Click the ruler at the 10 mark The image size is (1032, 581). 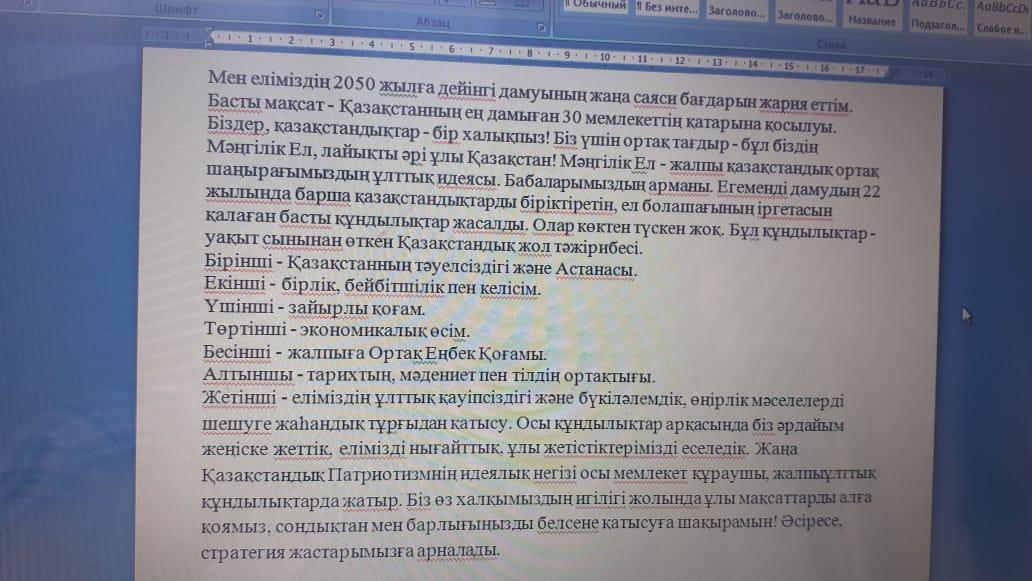[x=605, y=57]
